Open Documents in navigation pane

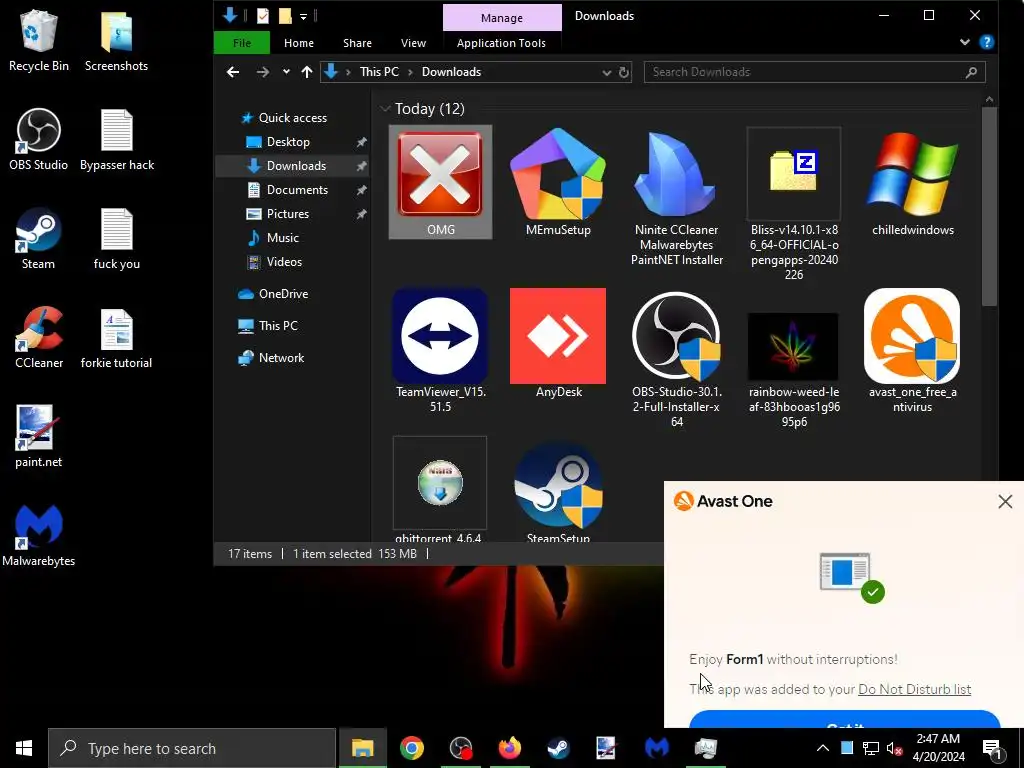pyautogui.click(x=297, y=190)
